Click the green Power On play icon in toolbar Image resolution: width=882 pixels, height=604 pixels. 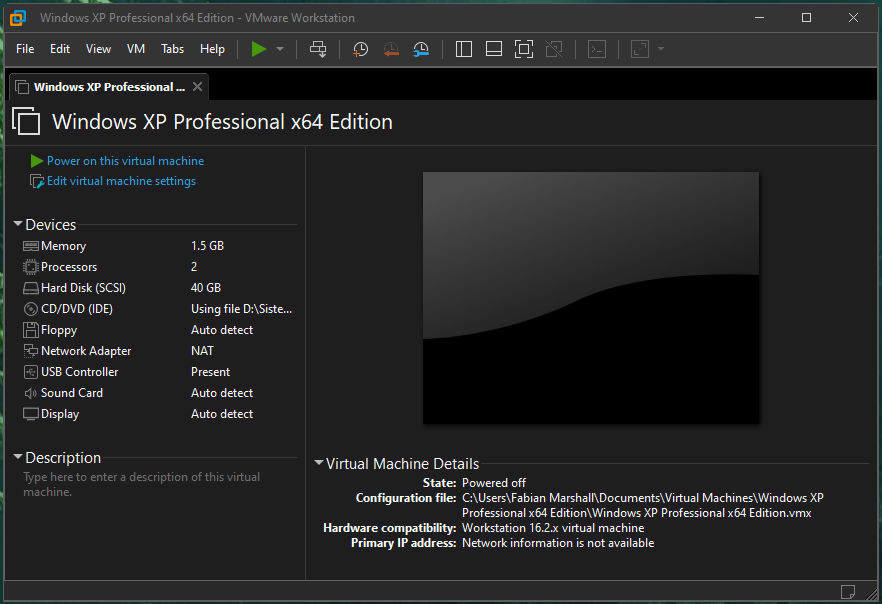pyautogui.click(x=259, y=49)
